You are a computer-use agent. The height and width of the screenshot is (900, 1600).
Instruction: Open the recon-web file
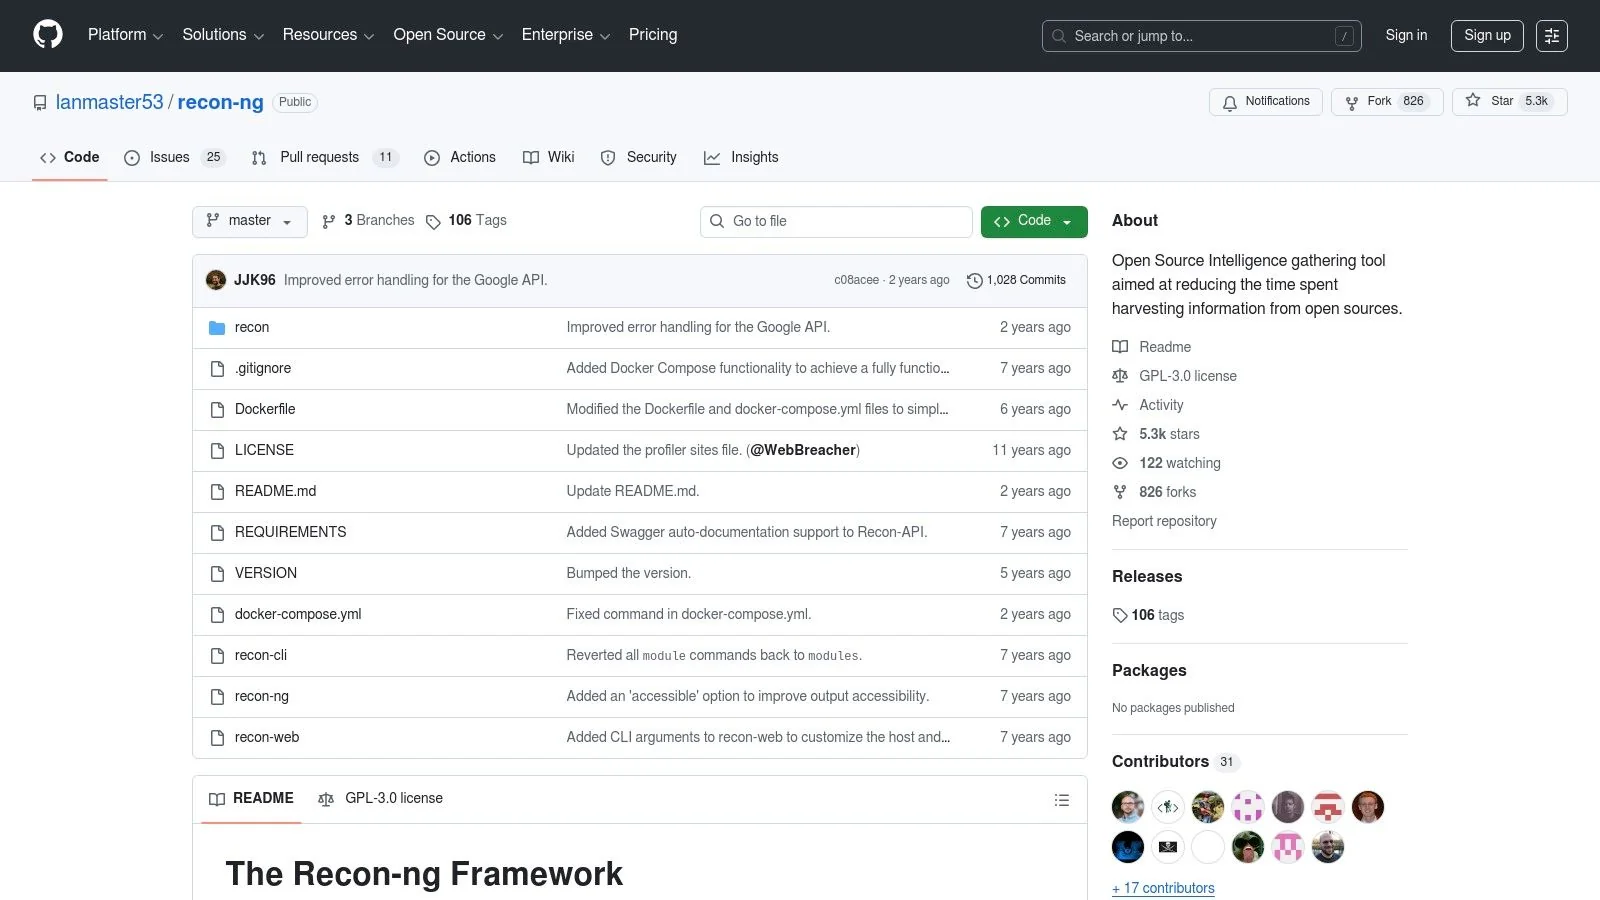(267, 737)
